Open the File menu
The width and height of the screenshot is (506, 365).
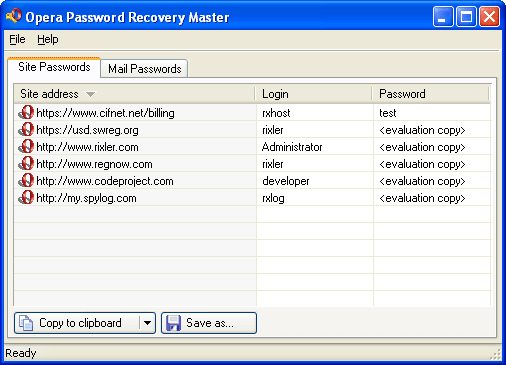tap(17, 39)
